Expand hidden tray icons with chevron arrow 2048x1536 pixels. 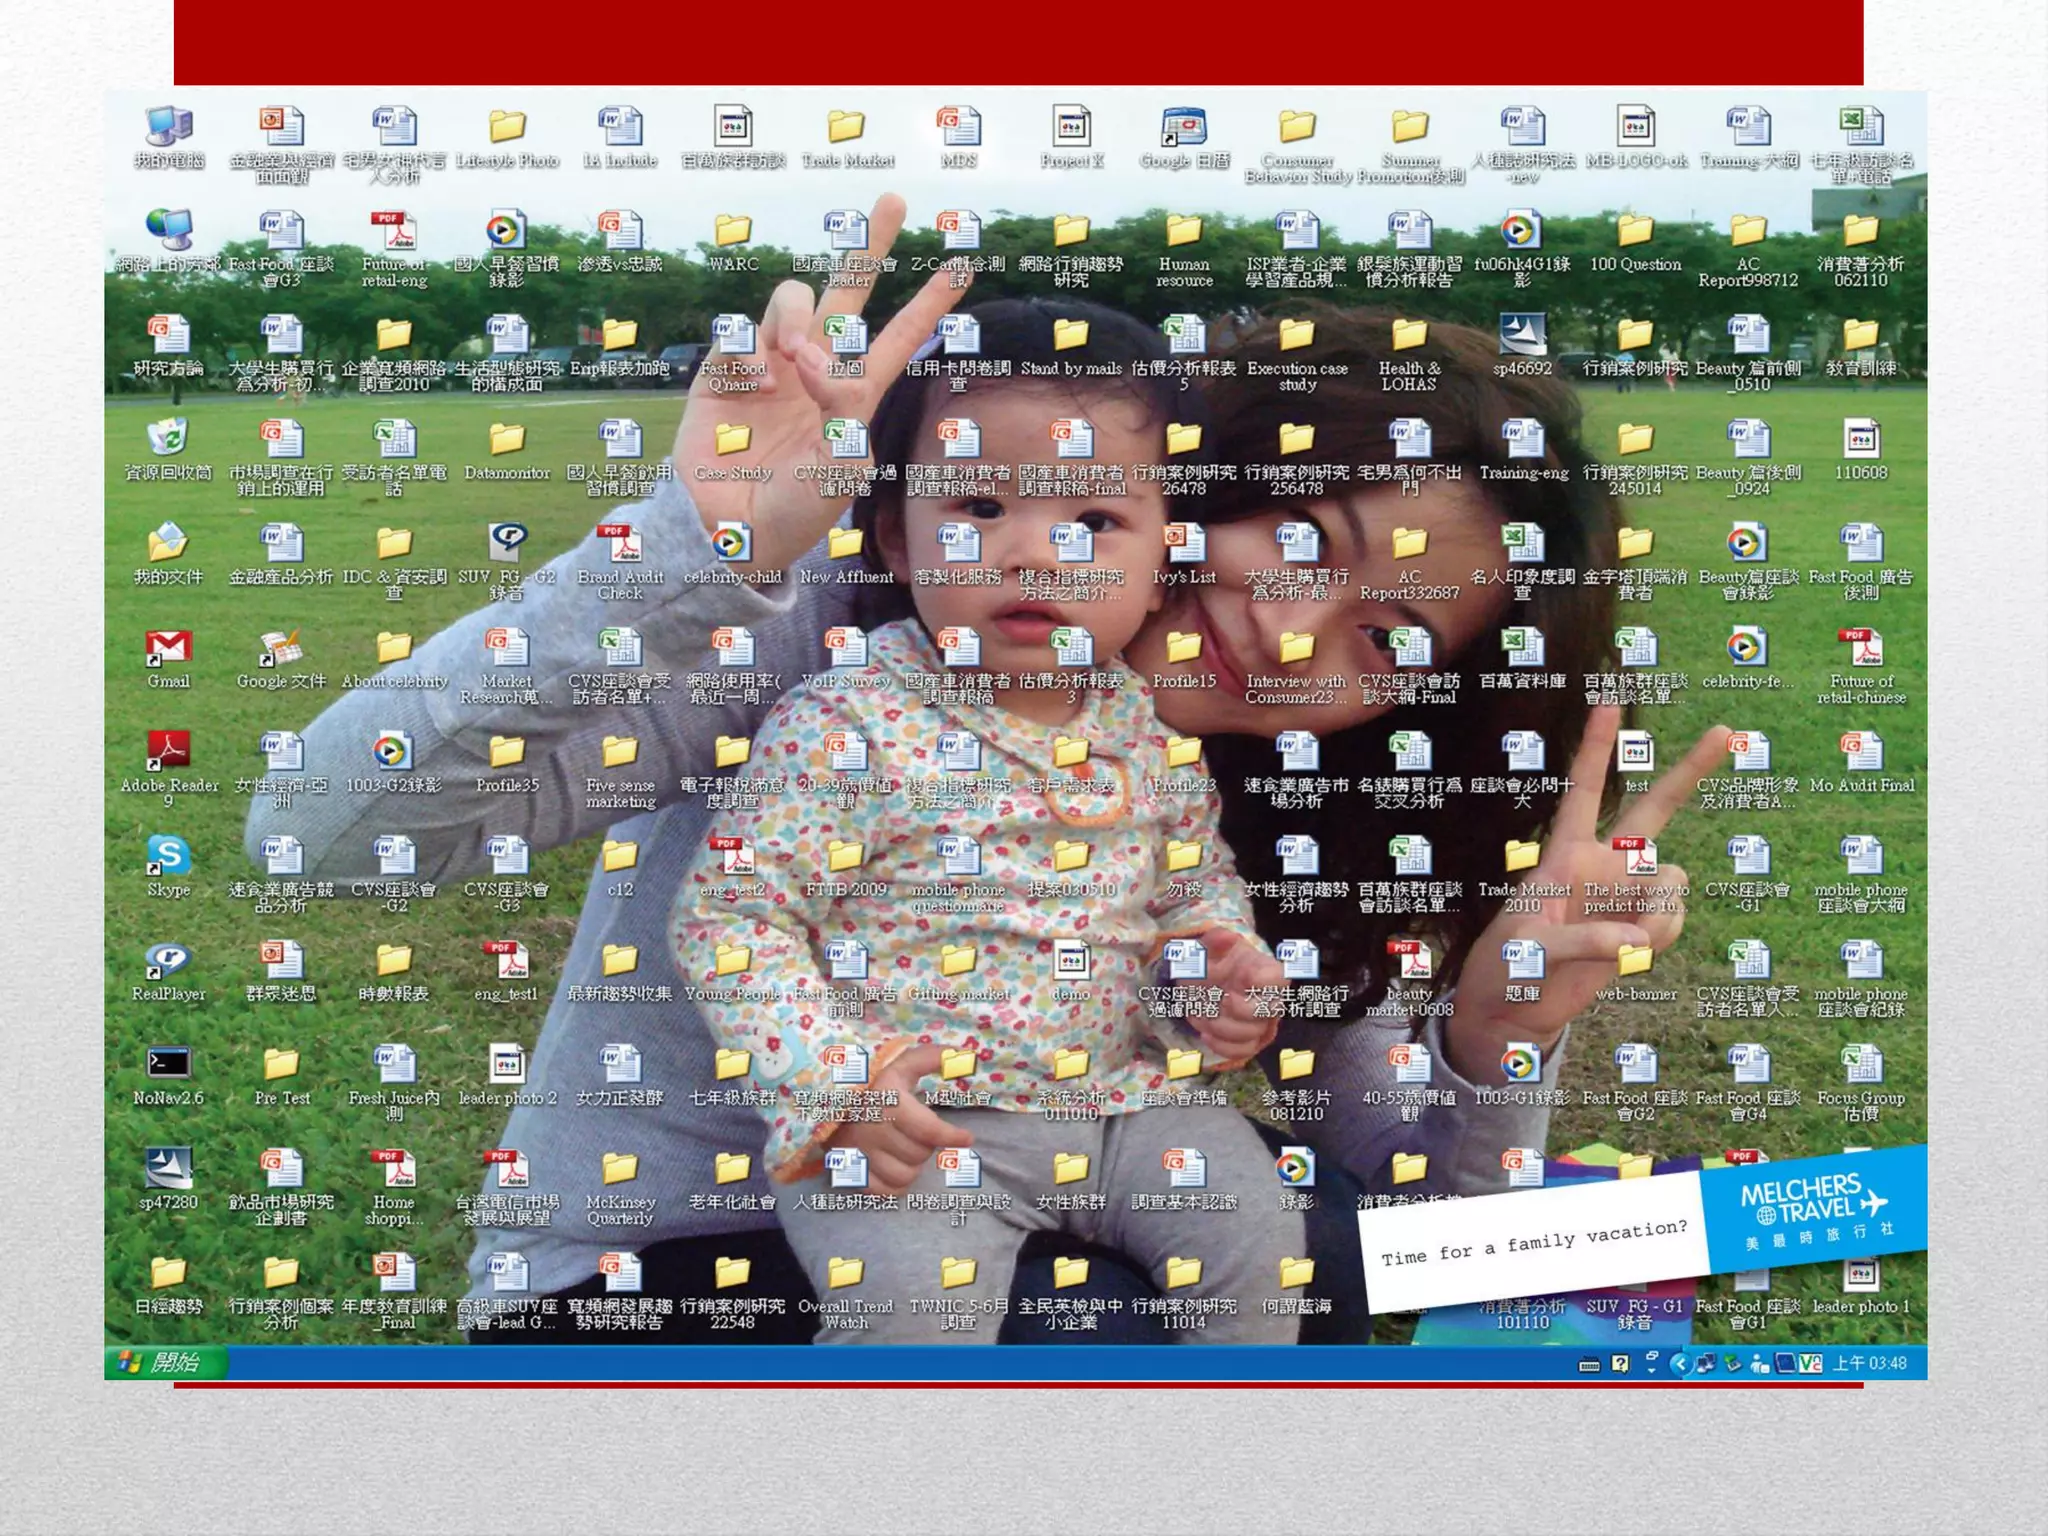pos(1680,1363)
